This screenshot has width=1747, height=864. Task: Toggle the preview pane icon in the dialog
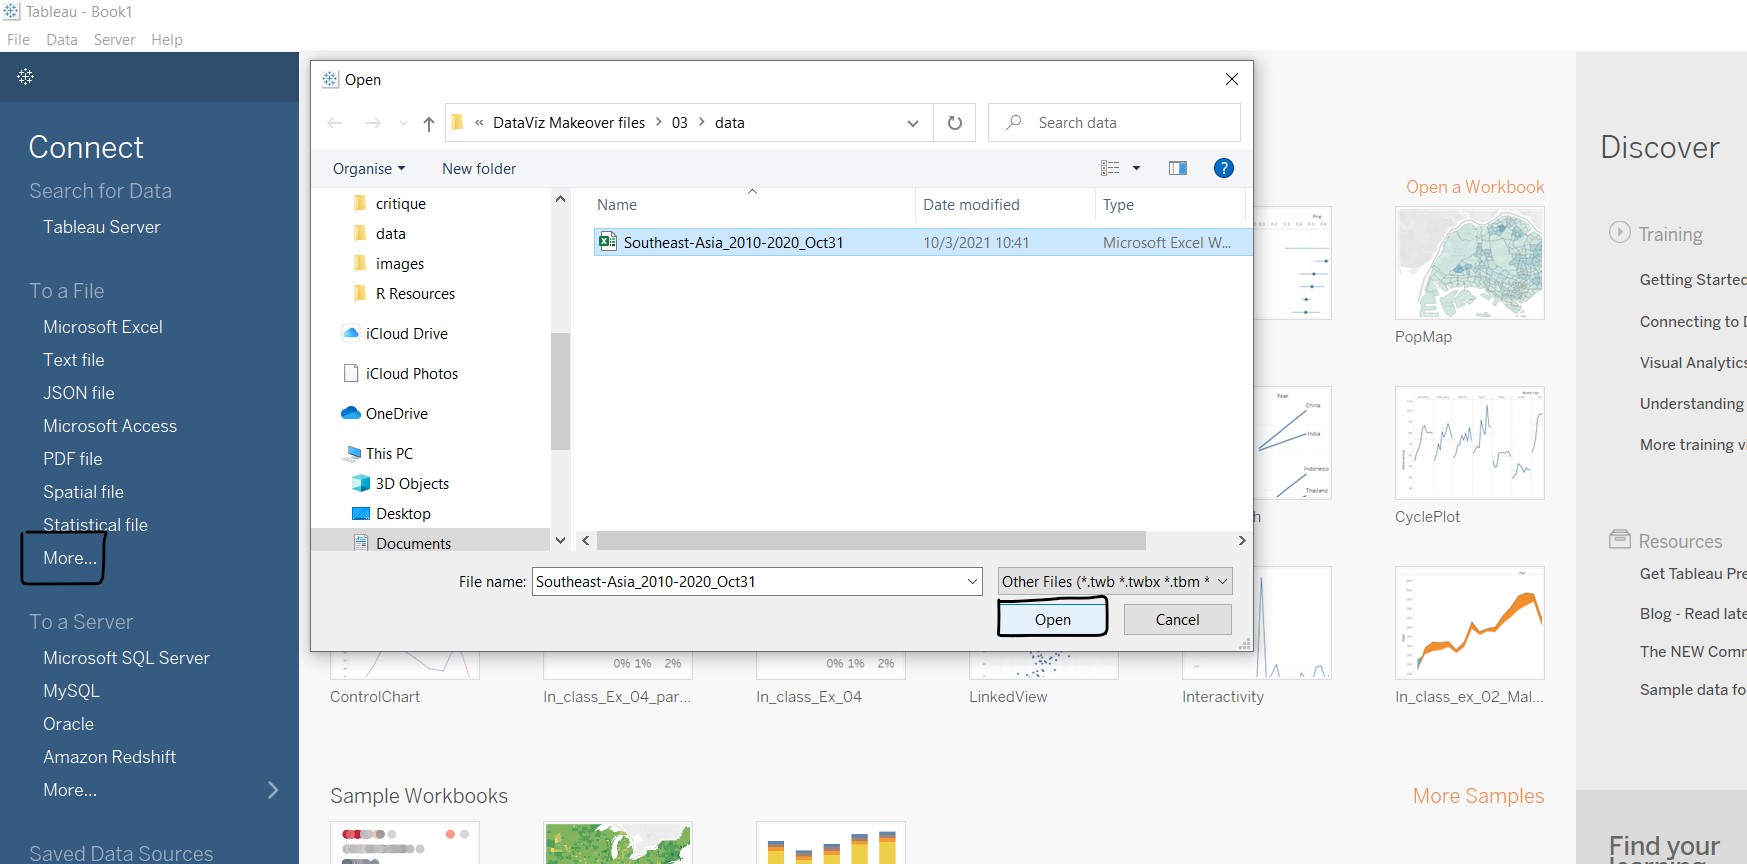point(1178,168)
